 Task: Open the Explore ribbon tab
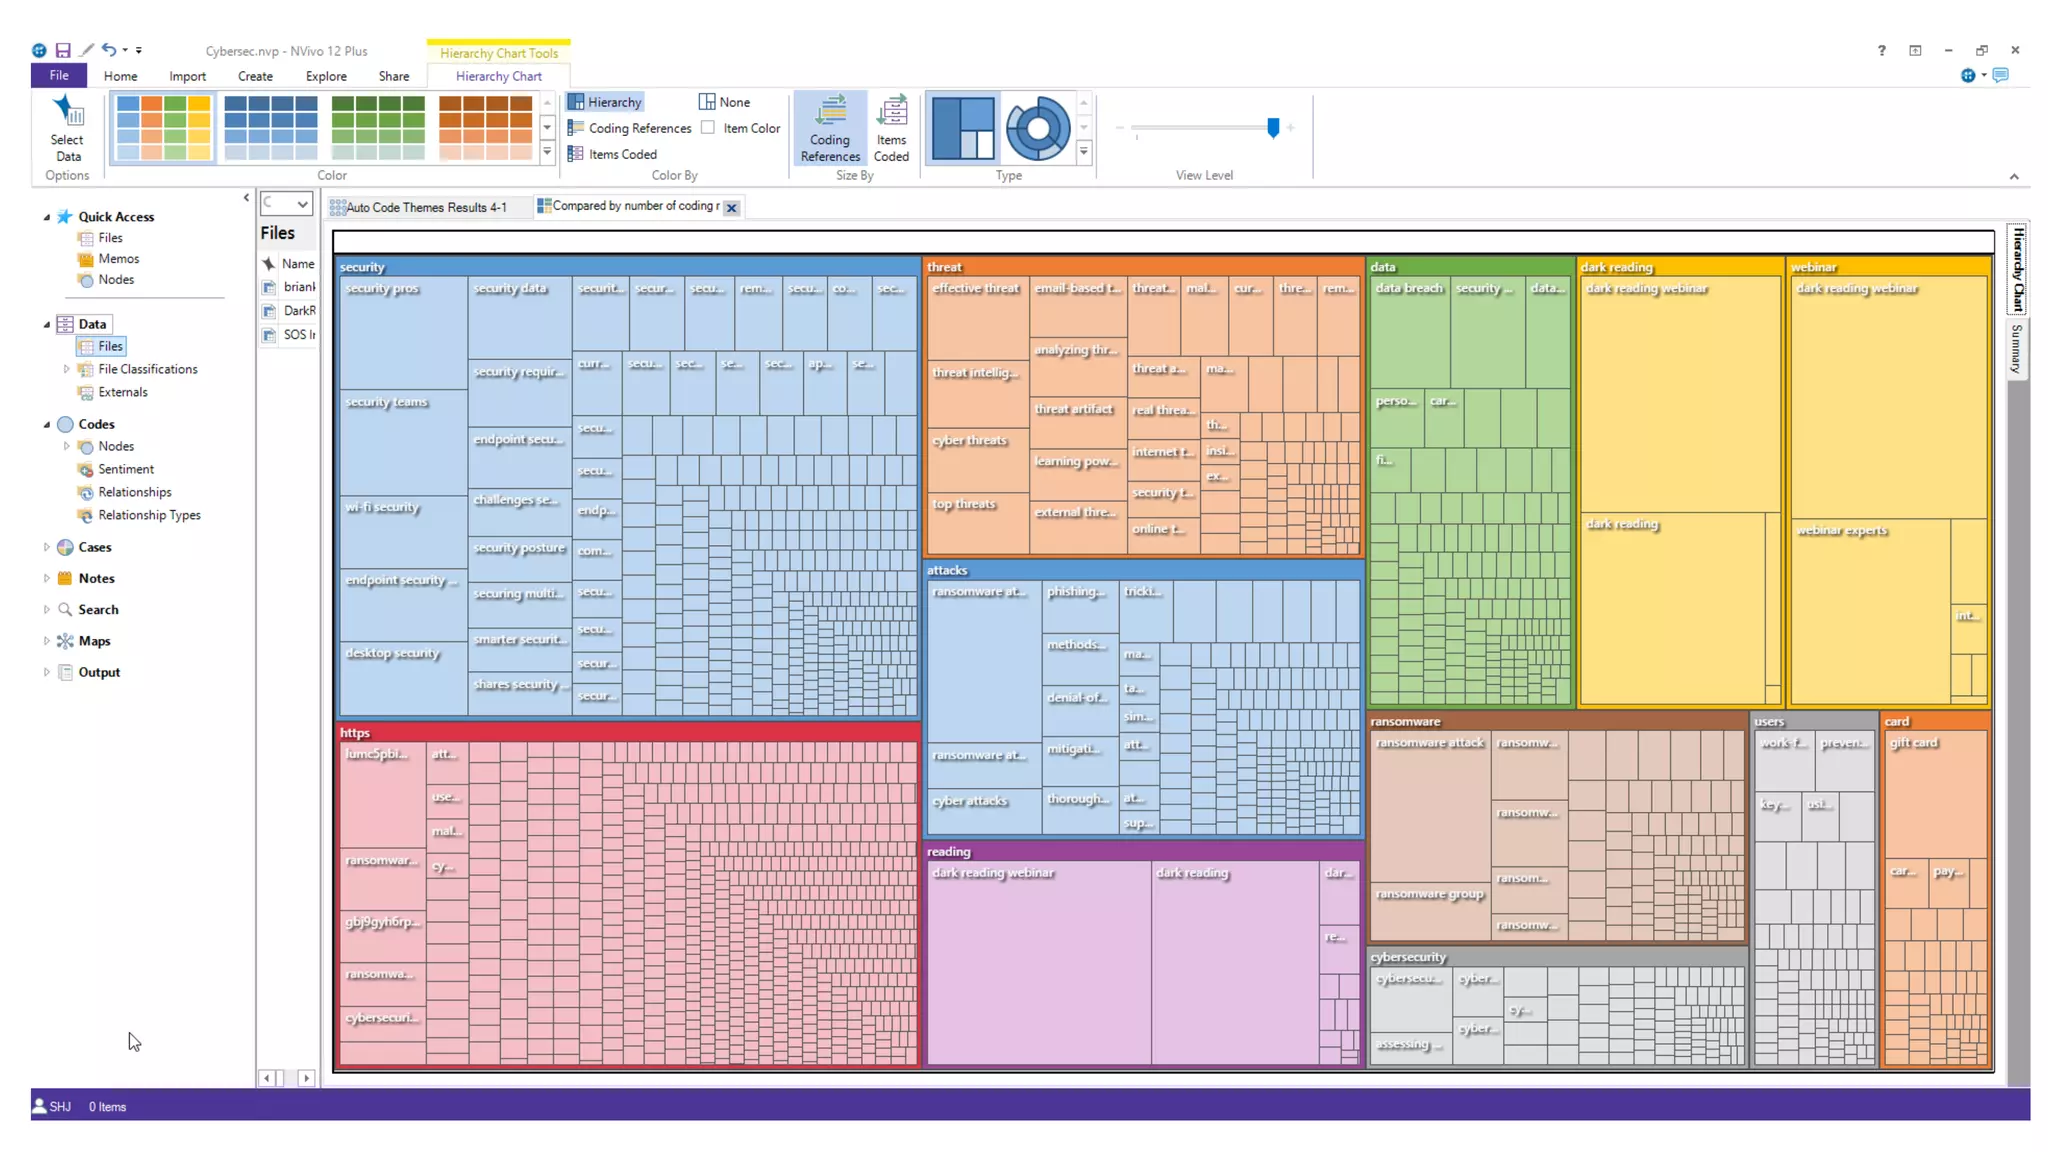(326, 76)
